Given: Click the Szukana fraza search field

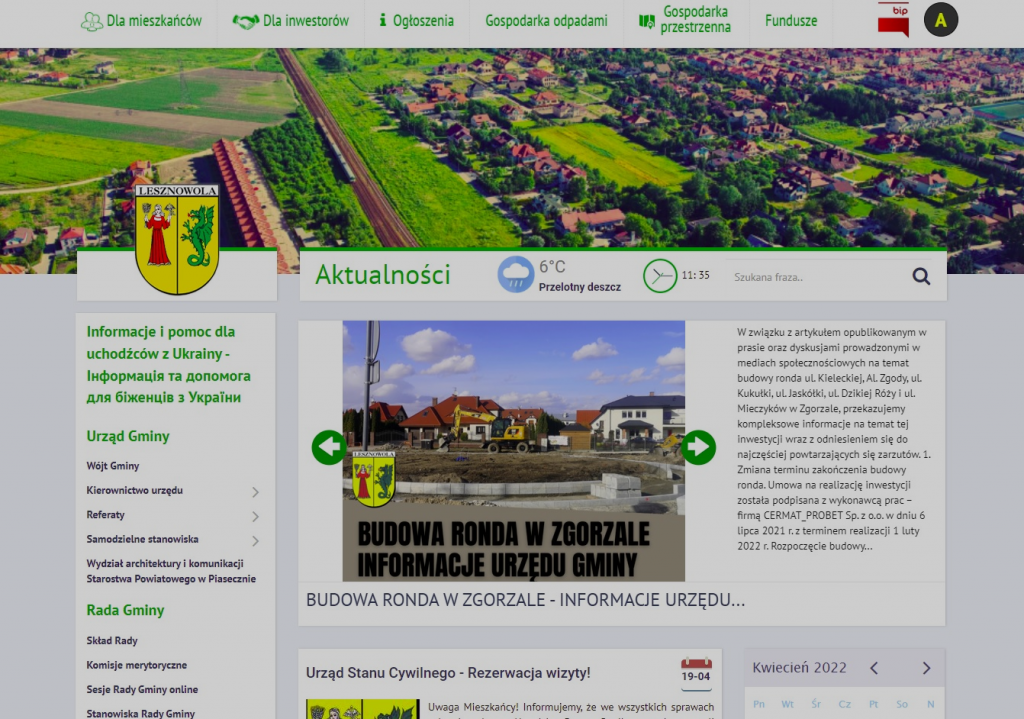Looking at the screenshot, I should click(815, 277).
